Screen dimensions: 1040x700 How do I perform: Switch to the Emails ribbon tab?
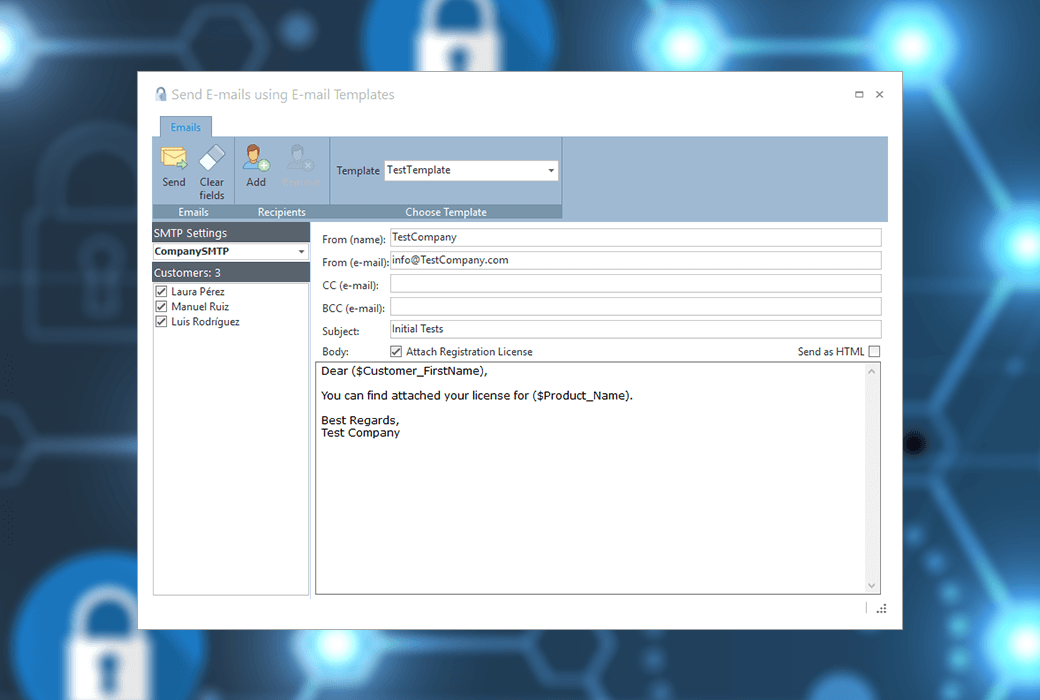point(185,127)
